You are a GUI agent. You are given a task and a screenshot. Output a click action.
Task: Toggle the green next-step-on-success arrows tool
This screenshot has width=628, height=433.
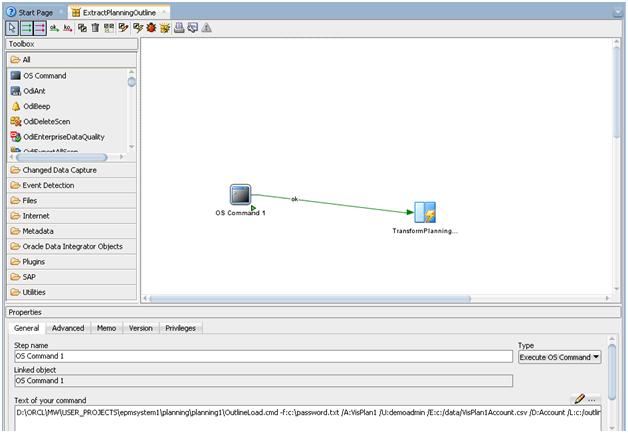tap(26, 28)
